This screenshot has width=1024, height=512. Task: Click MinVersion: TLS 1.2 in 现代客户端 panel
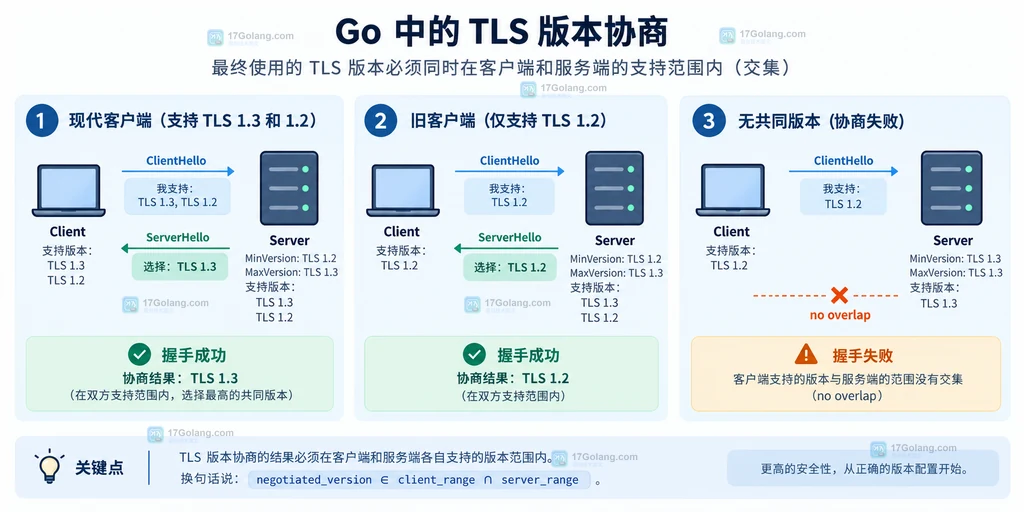(291, 259)
